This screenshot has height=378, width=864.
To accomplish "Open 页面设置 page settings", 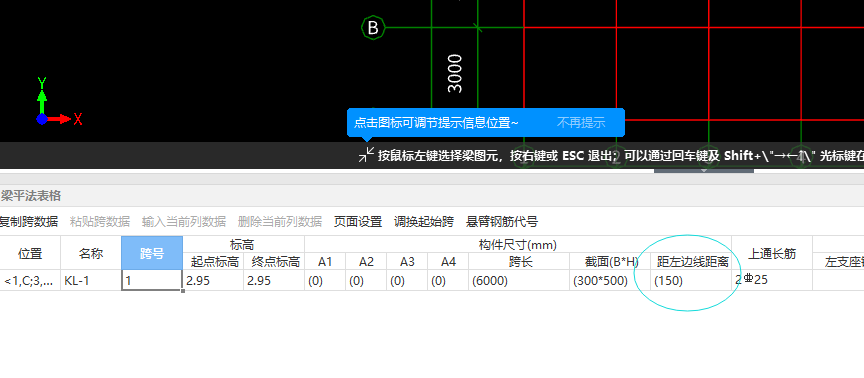I will click(358, 222).
